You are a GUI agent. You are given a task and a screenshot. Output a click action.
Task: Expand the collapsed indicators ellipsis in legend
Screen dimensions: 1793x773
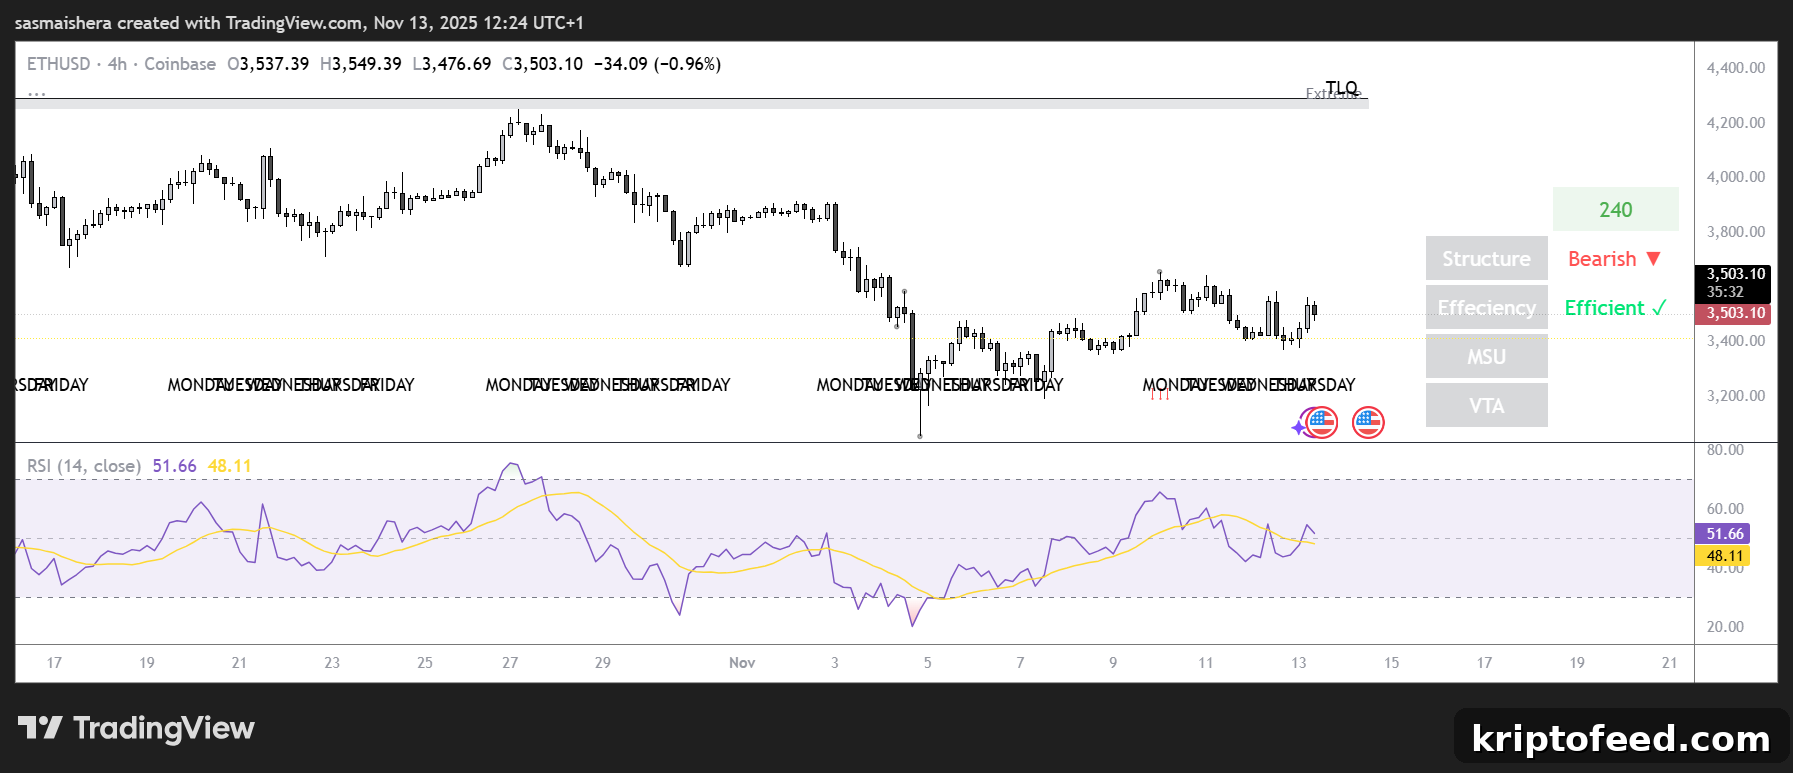click(37, 92)
